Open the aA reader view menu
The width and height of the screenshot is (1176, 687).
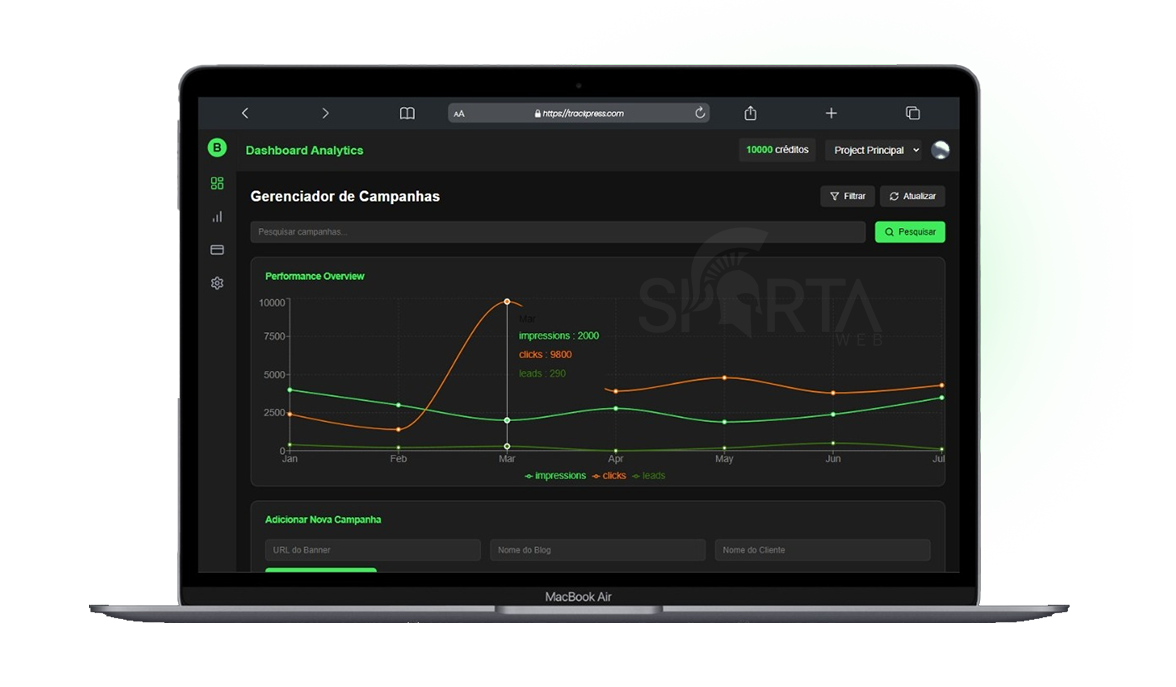[459, 114]
